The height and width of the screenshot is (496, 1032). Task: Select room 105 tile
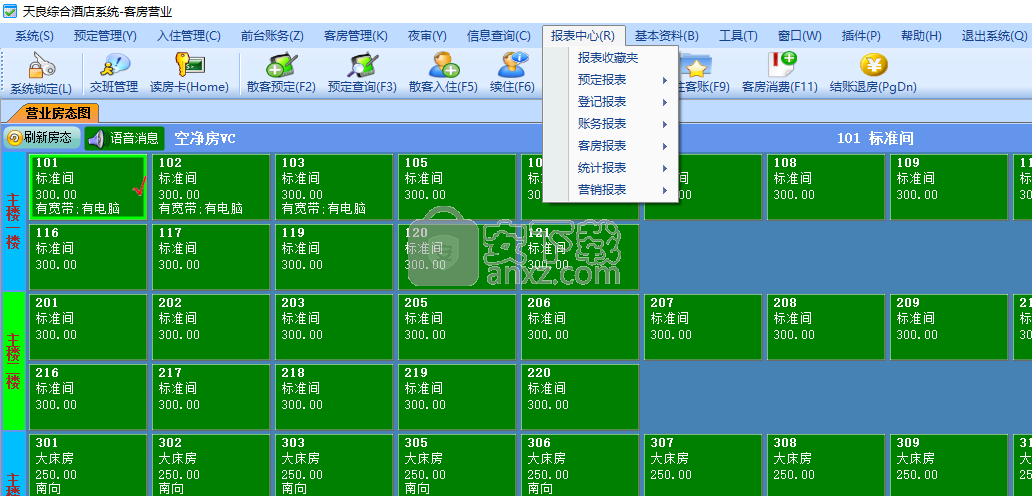pos(457,187)
